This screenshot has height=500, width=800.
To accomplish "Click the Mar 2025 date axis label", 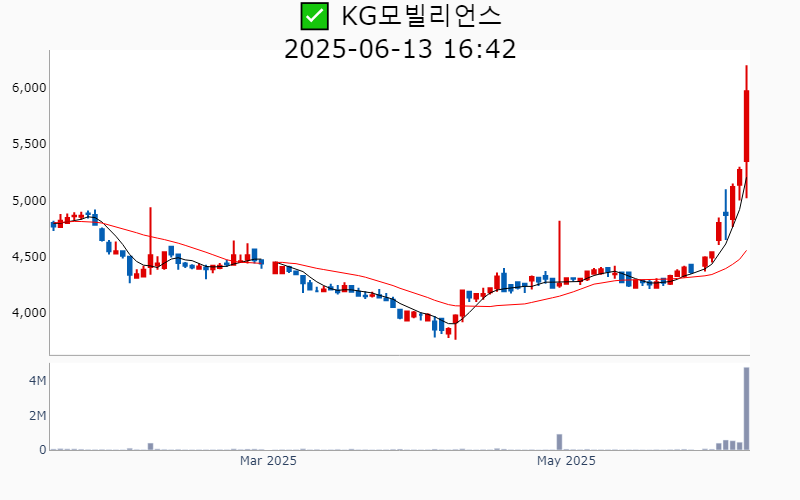I will coord(268,461).
